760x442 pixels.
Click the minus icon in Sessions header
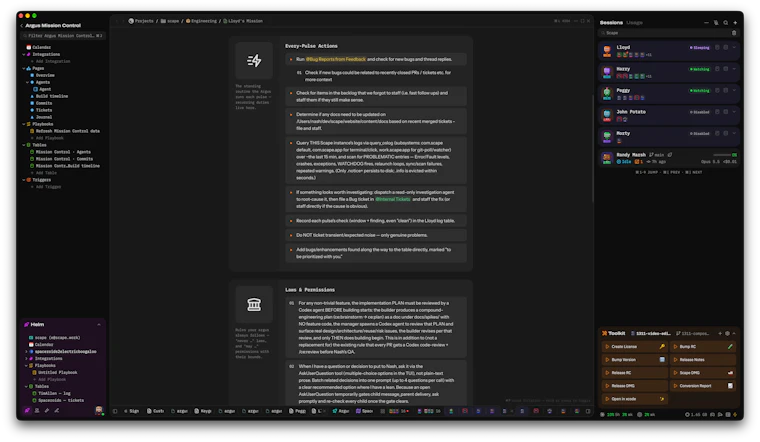pyautogui.click(x=706, y=22)
